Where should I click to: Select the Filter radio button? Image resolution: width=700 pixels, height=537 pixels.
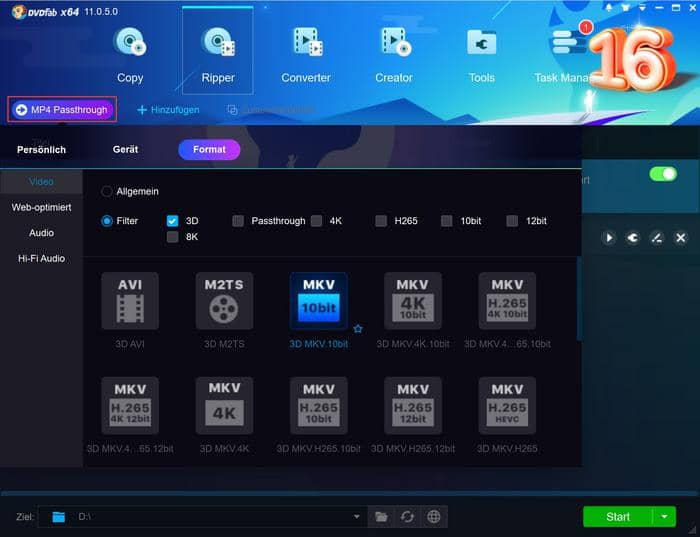(x=107, y=221)
